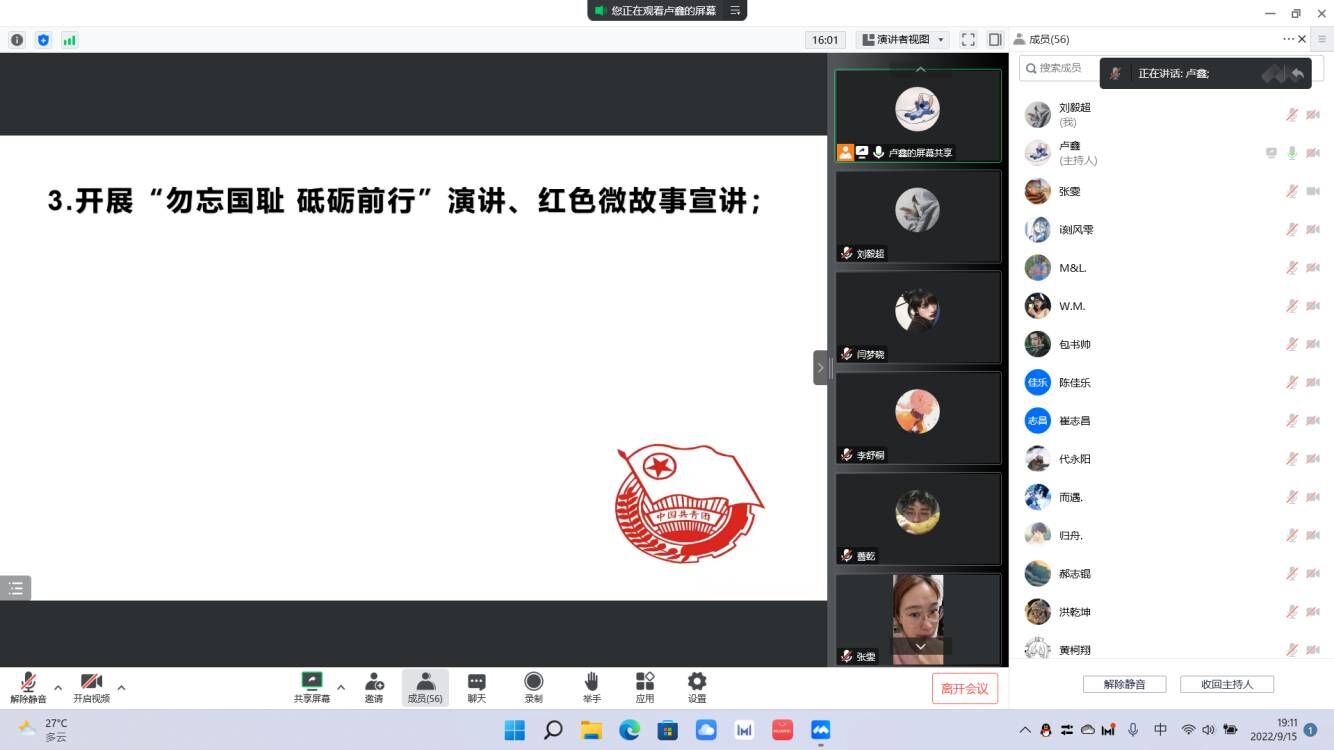Click 成员(56) in the bottom toolbar

(x=425, y=687)
